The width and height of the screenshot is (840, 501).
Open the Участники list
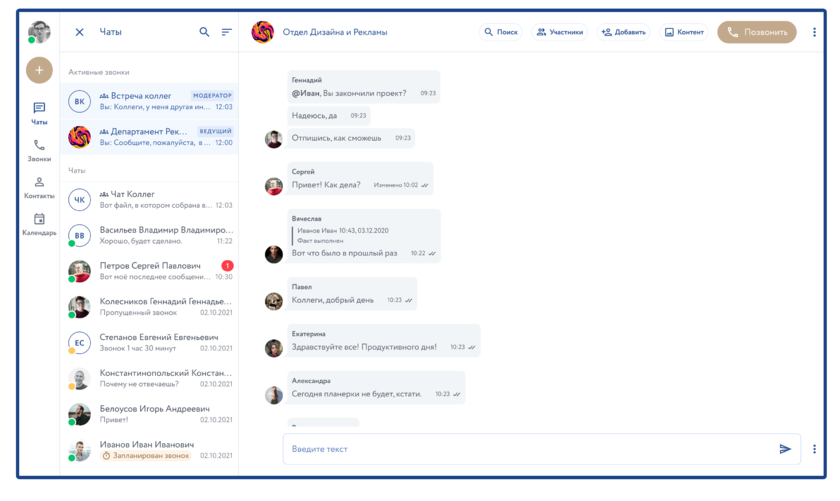tap(560, 32)
